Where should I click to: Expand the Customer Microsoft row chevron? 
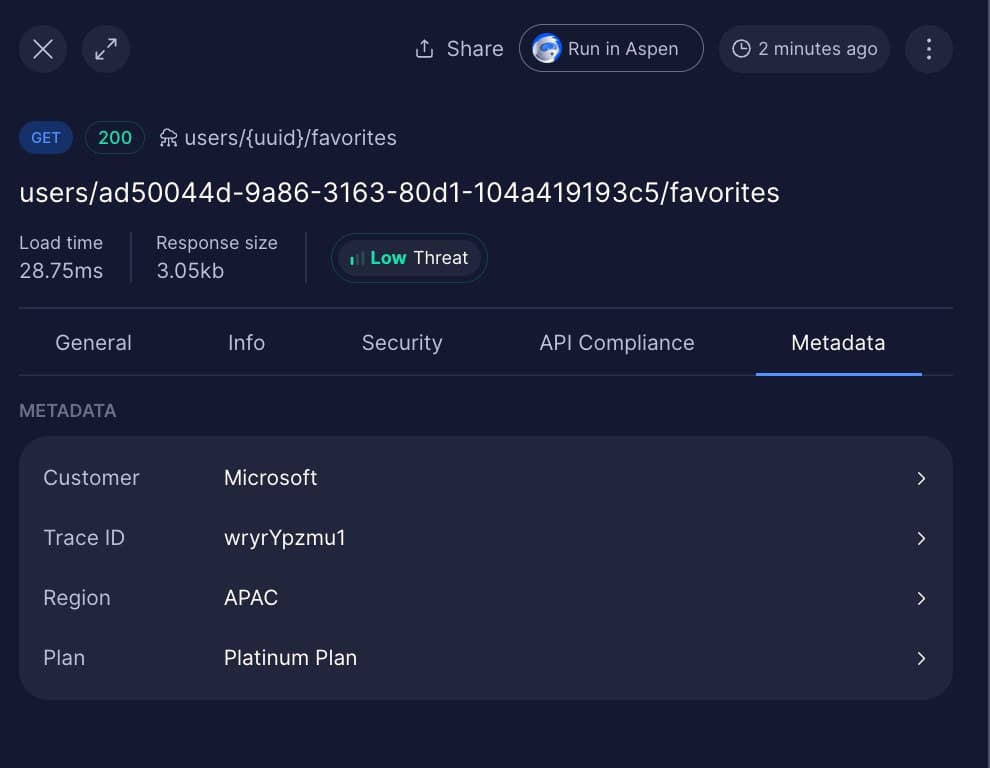(x=921, y=478)
